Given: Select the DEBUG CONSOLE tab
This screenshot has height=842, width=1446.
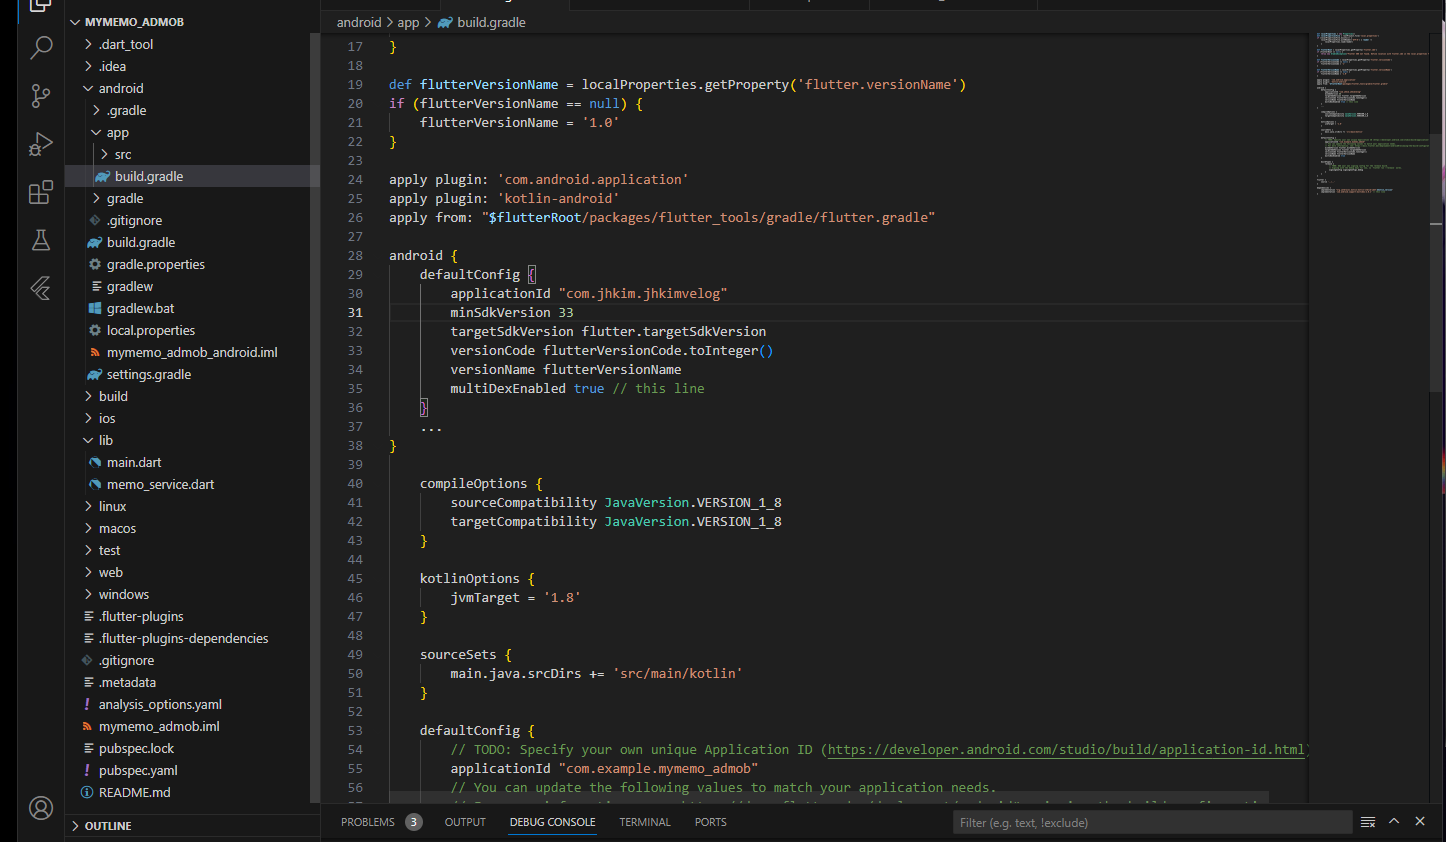Looking at the screenshot, I should click(x=552, y=822).
